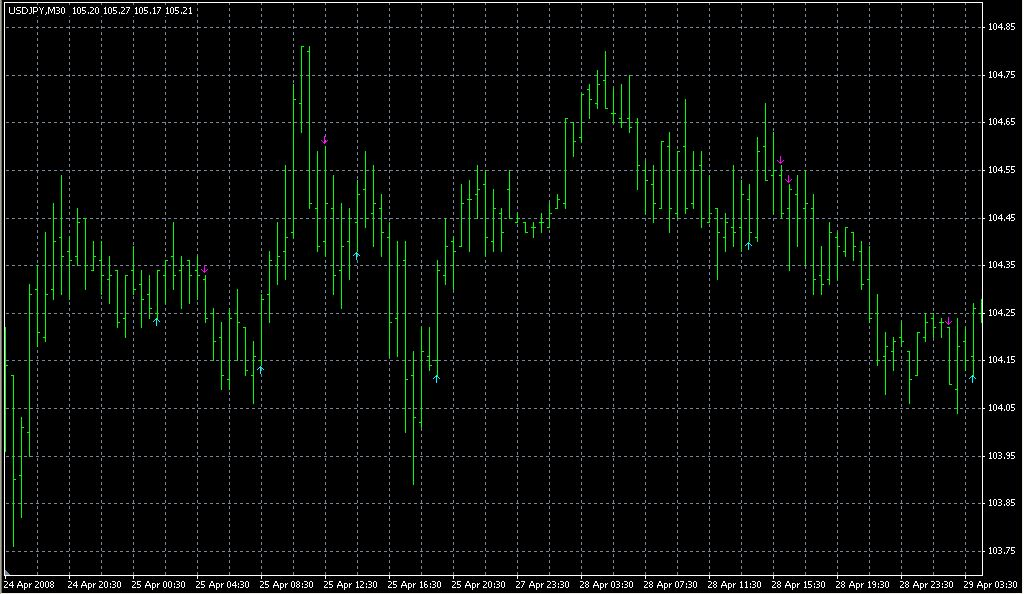Select the cyan up arrow near 28 Apr 11:30
This screenshot has height=594, width=1024.
[748, 245]
